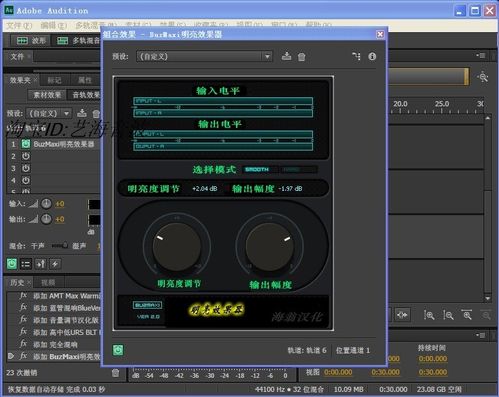The image size is (499, 397).
Task: Click the -1.97 dB output value
Action: (290, 189)
